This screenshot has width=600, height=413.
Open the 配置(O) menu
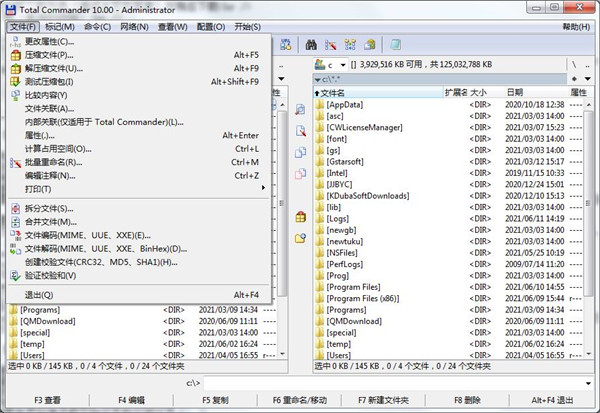[x=208, y=25]
